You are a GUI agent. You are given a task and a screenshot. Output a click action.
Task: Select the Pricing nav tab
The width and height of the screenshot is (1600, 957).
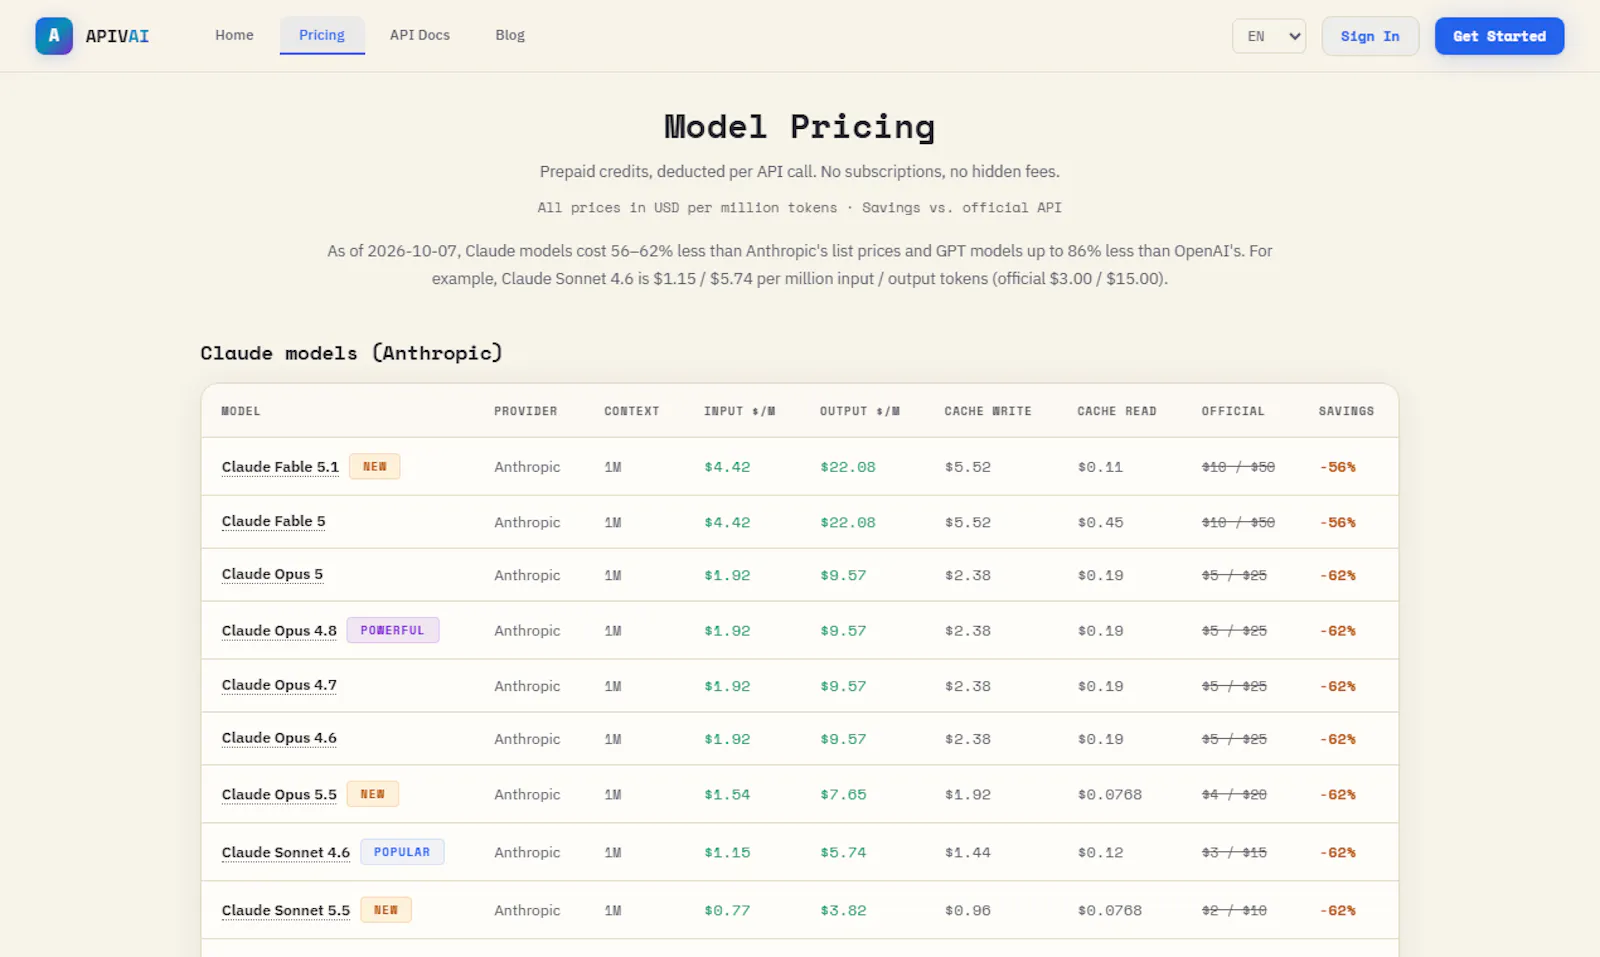click(x=322, y=35)
